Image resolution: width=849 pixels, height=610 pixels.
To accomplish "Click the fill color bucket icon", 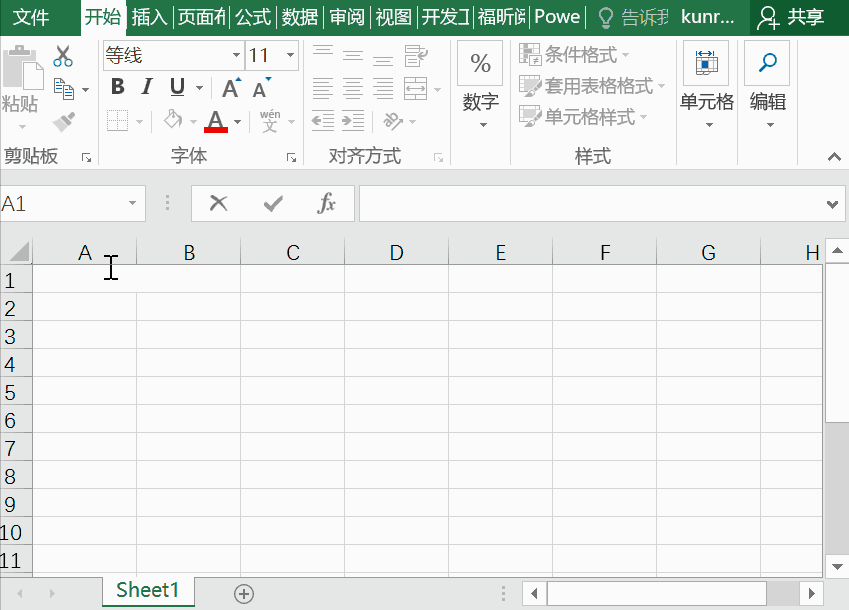I will tap(172, 119).
